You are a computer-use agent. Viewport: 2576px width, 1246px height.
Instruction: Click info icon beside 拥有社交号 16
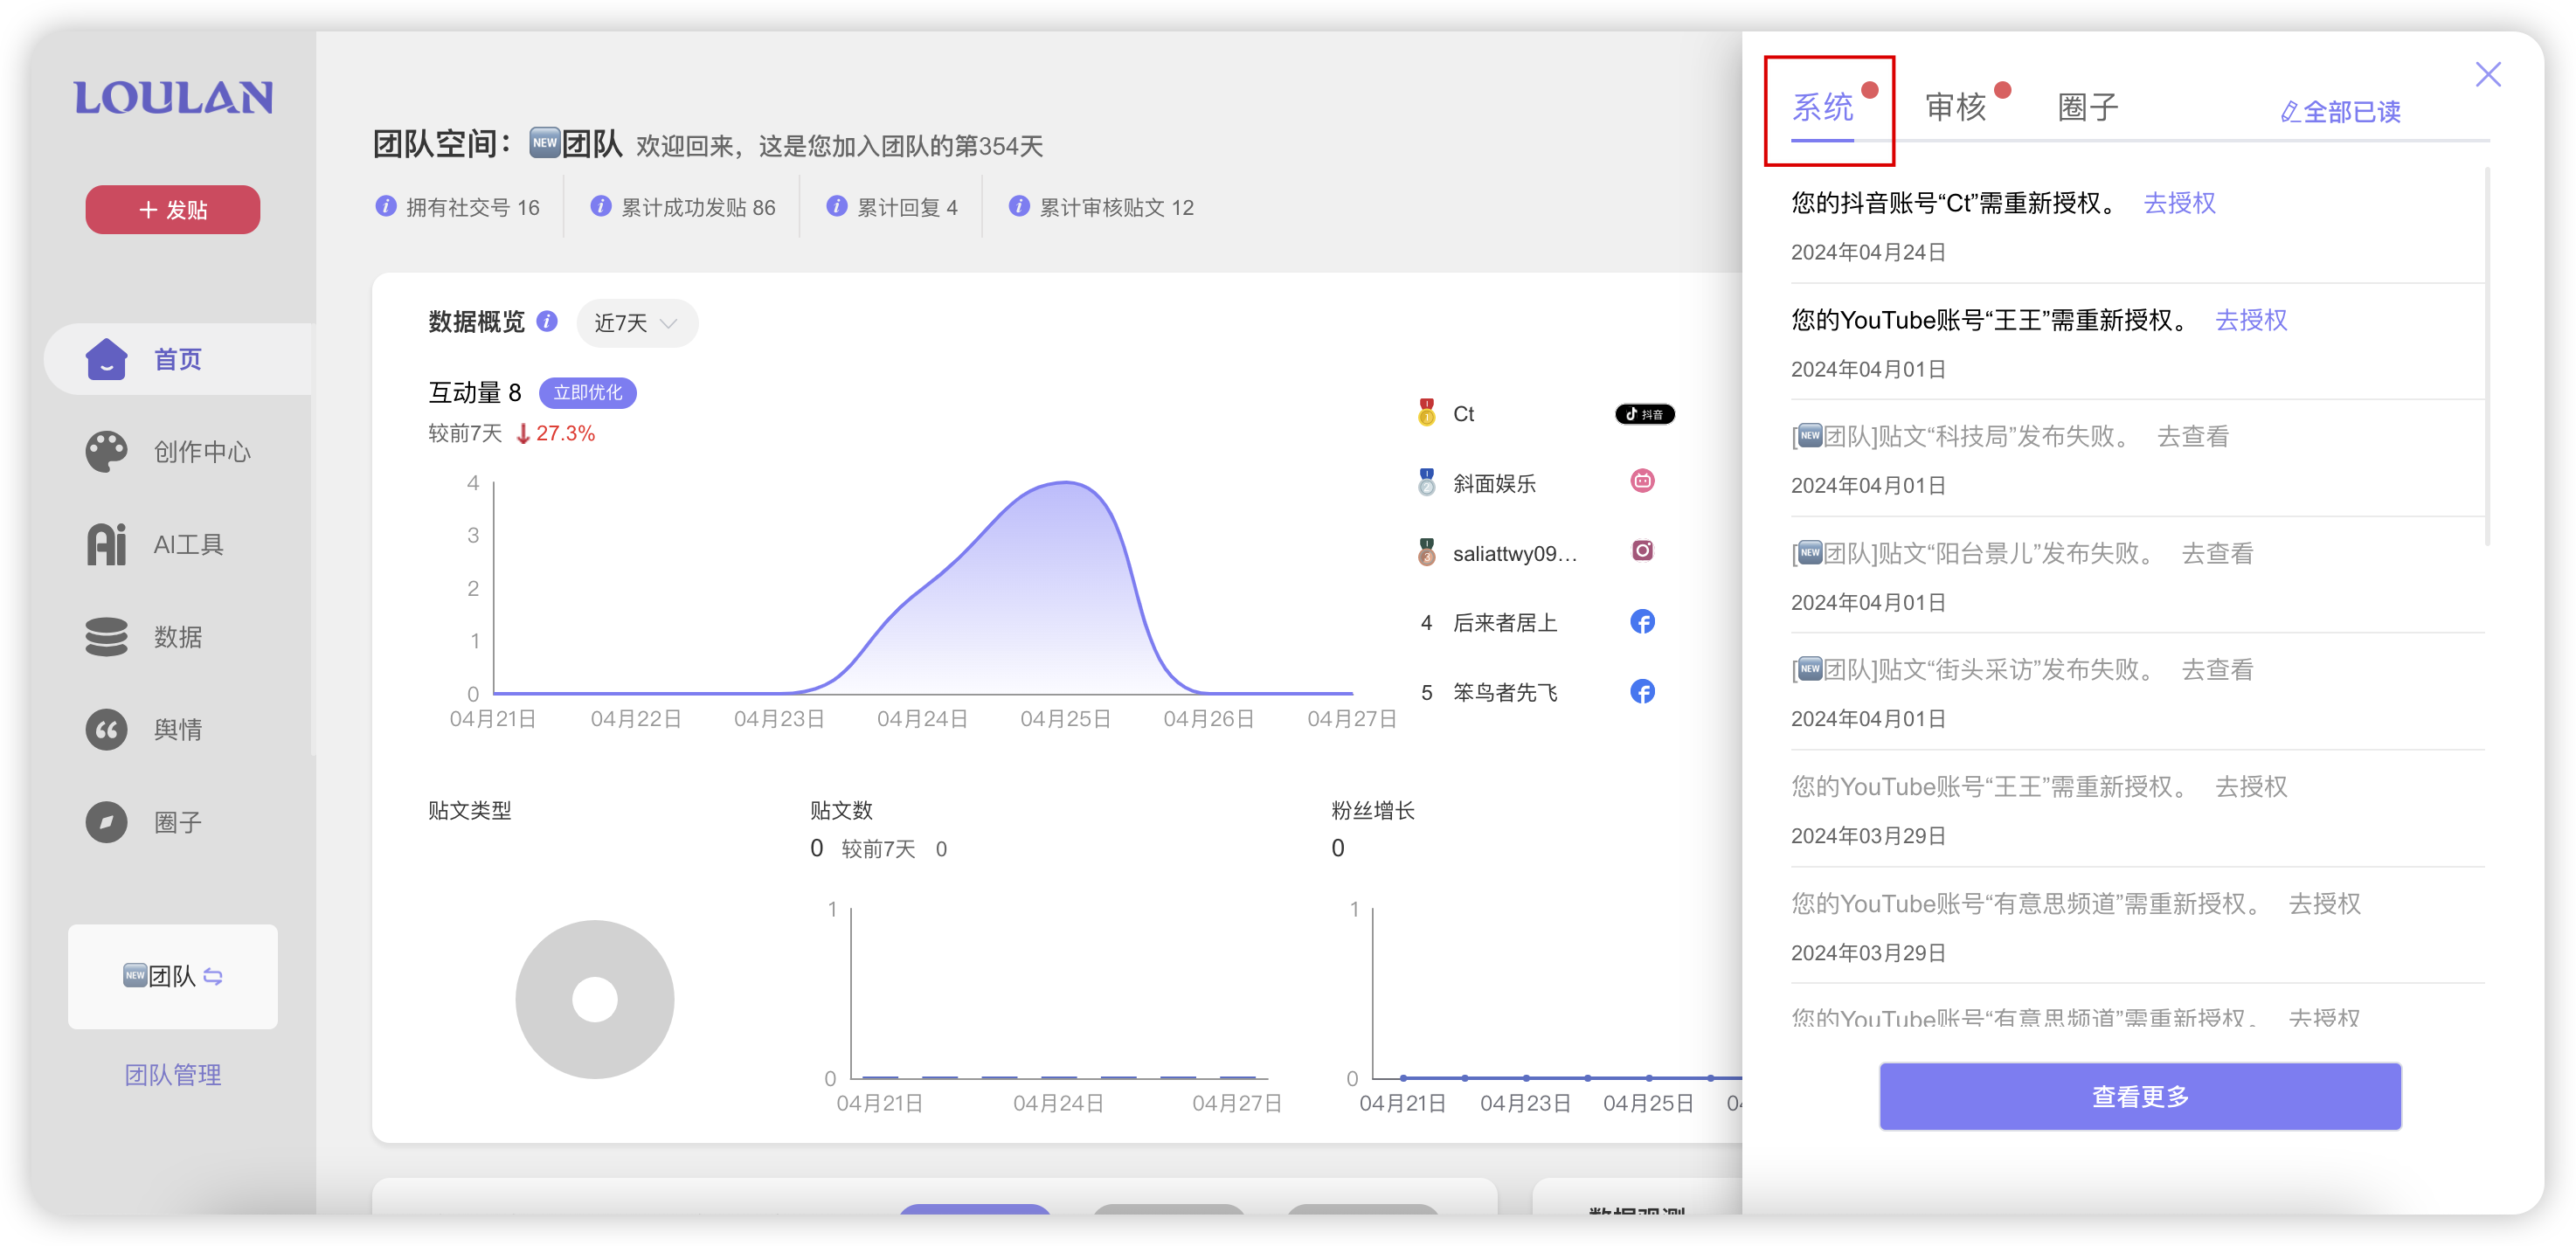pos(386,206)
